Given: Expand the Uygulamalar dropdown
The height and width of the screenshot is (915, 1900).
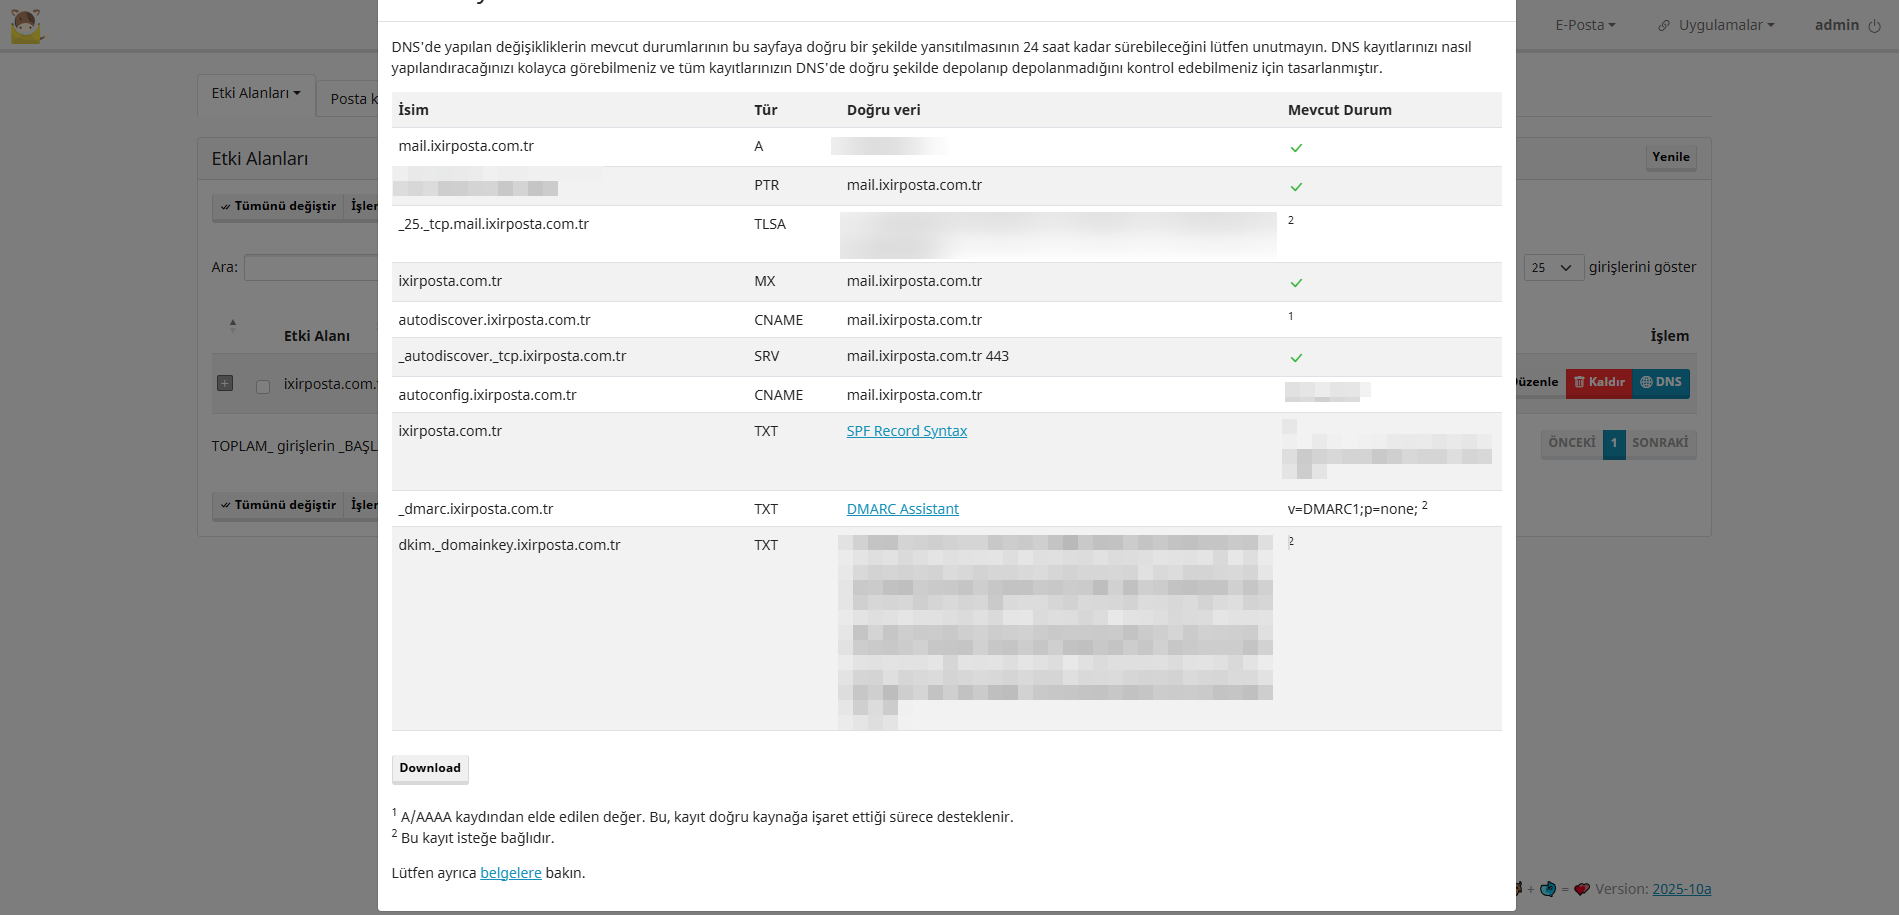Looking at the screenshot, I should pyautogui.click(x=1726, y=25).
